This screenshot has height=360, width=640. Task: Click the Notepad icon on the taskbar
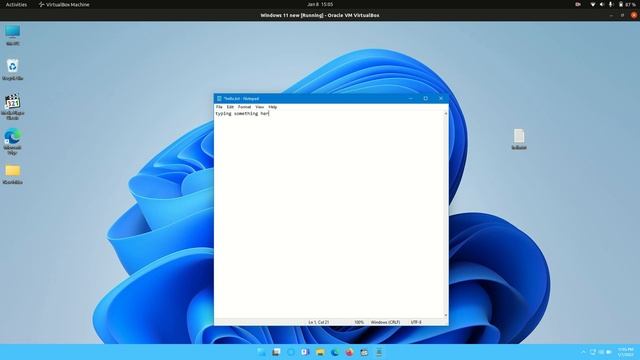tap(379, 352)
